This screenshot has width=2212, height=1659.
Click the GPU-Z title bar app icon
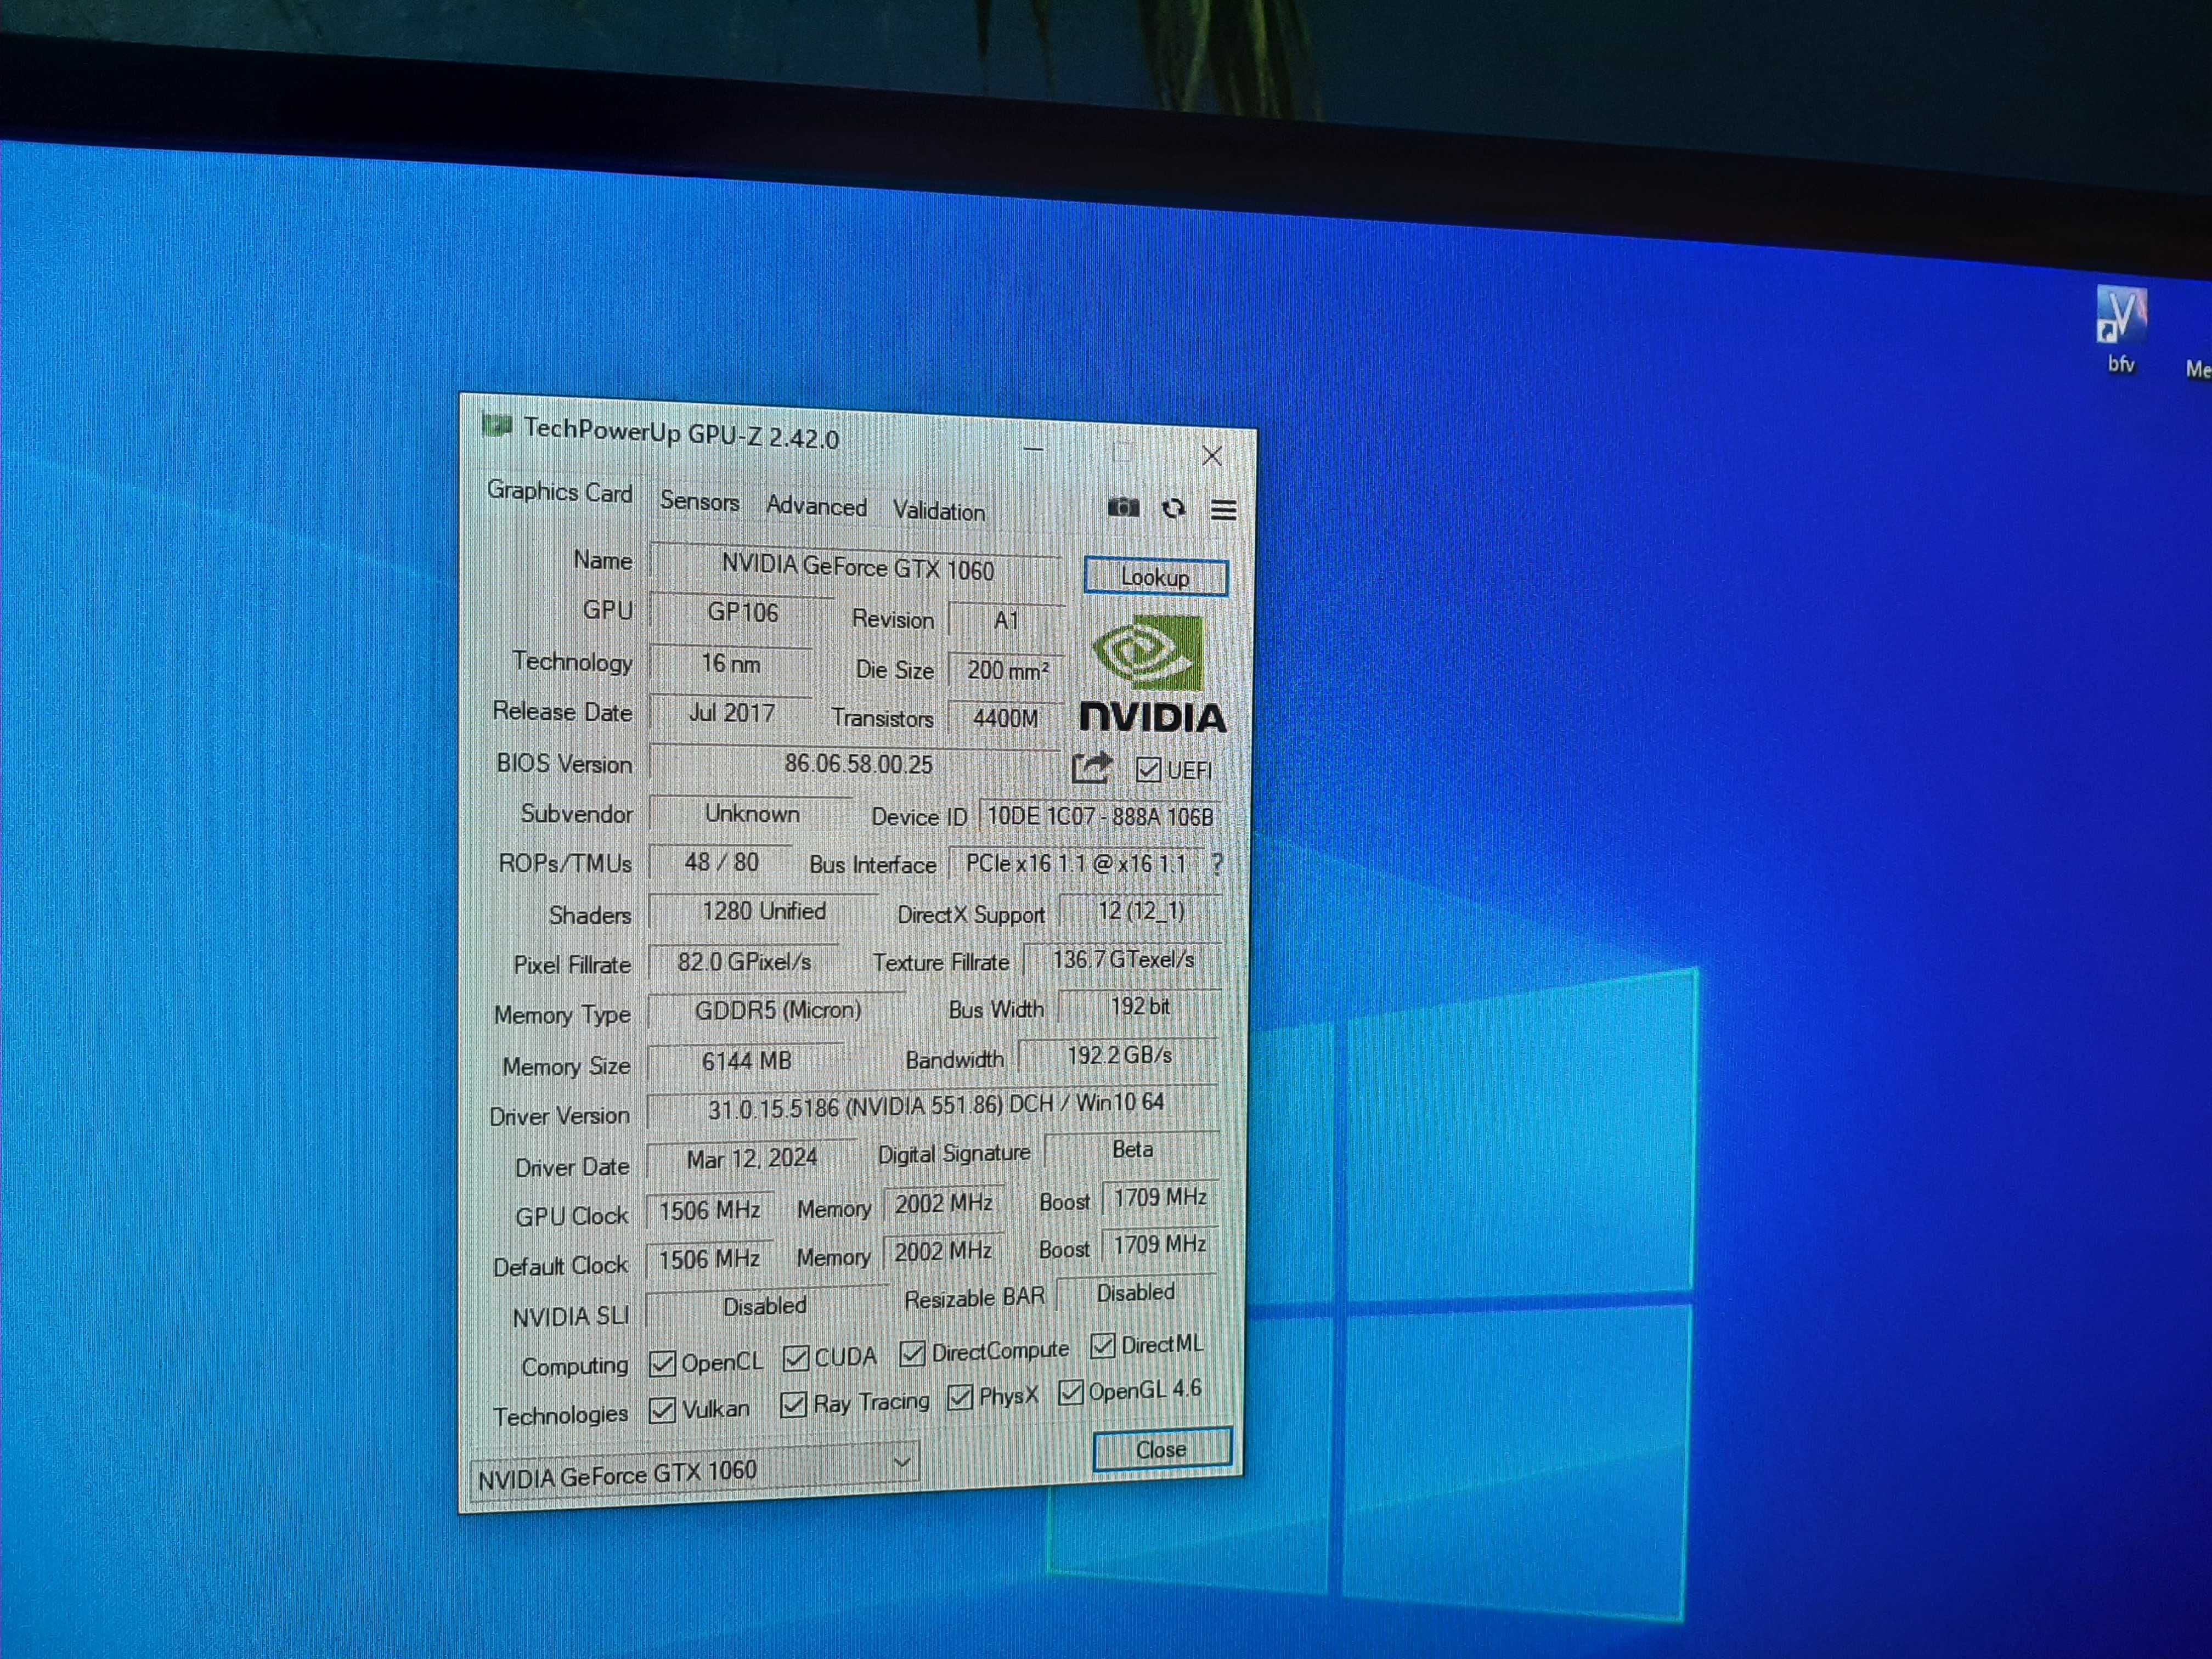coord(496,426)
